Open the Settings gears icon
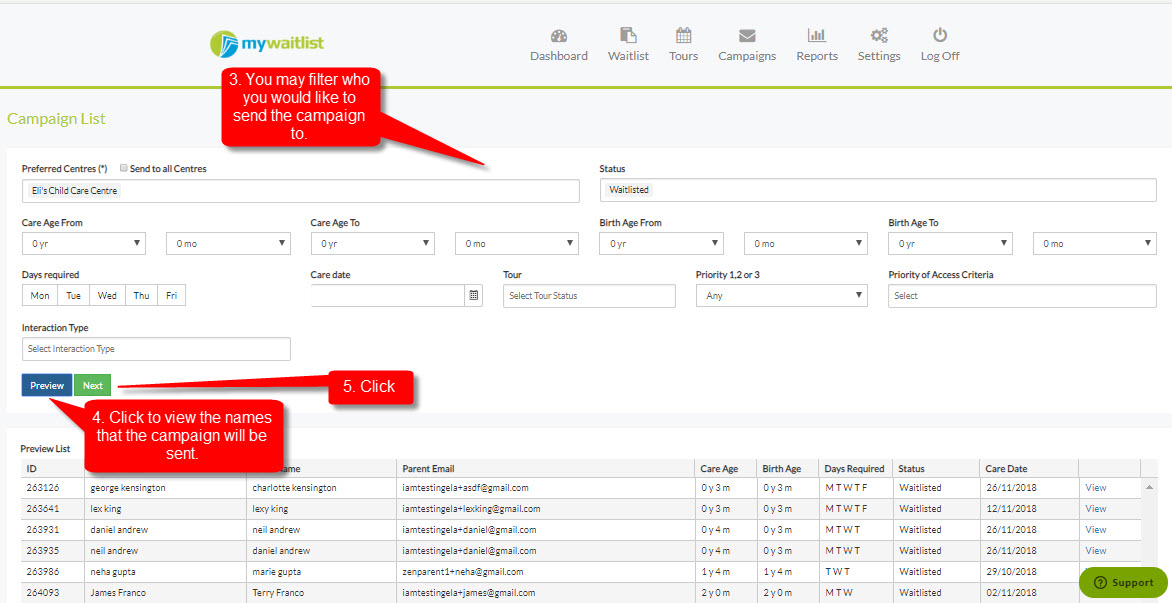 tap(878, 35)
